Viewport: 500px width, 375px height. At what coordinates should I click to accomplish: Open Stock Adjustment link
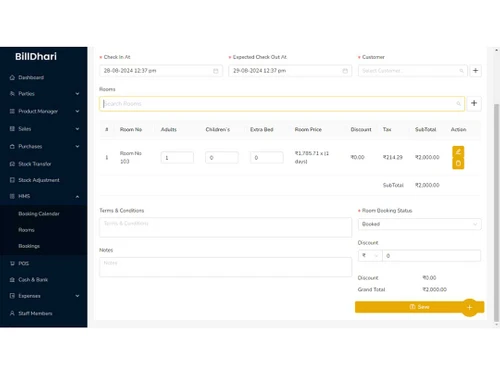[39, 180]
